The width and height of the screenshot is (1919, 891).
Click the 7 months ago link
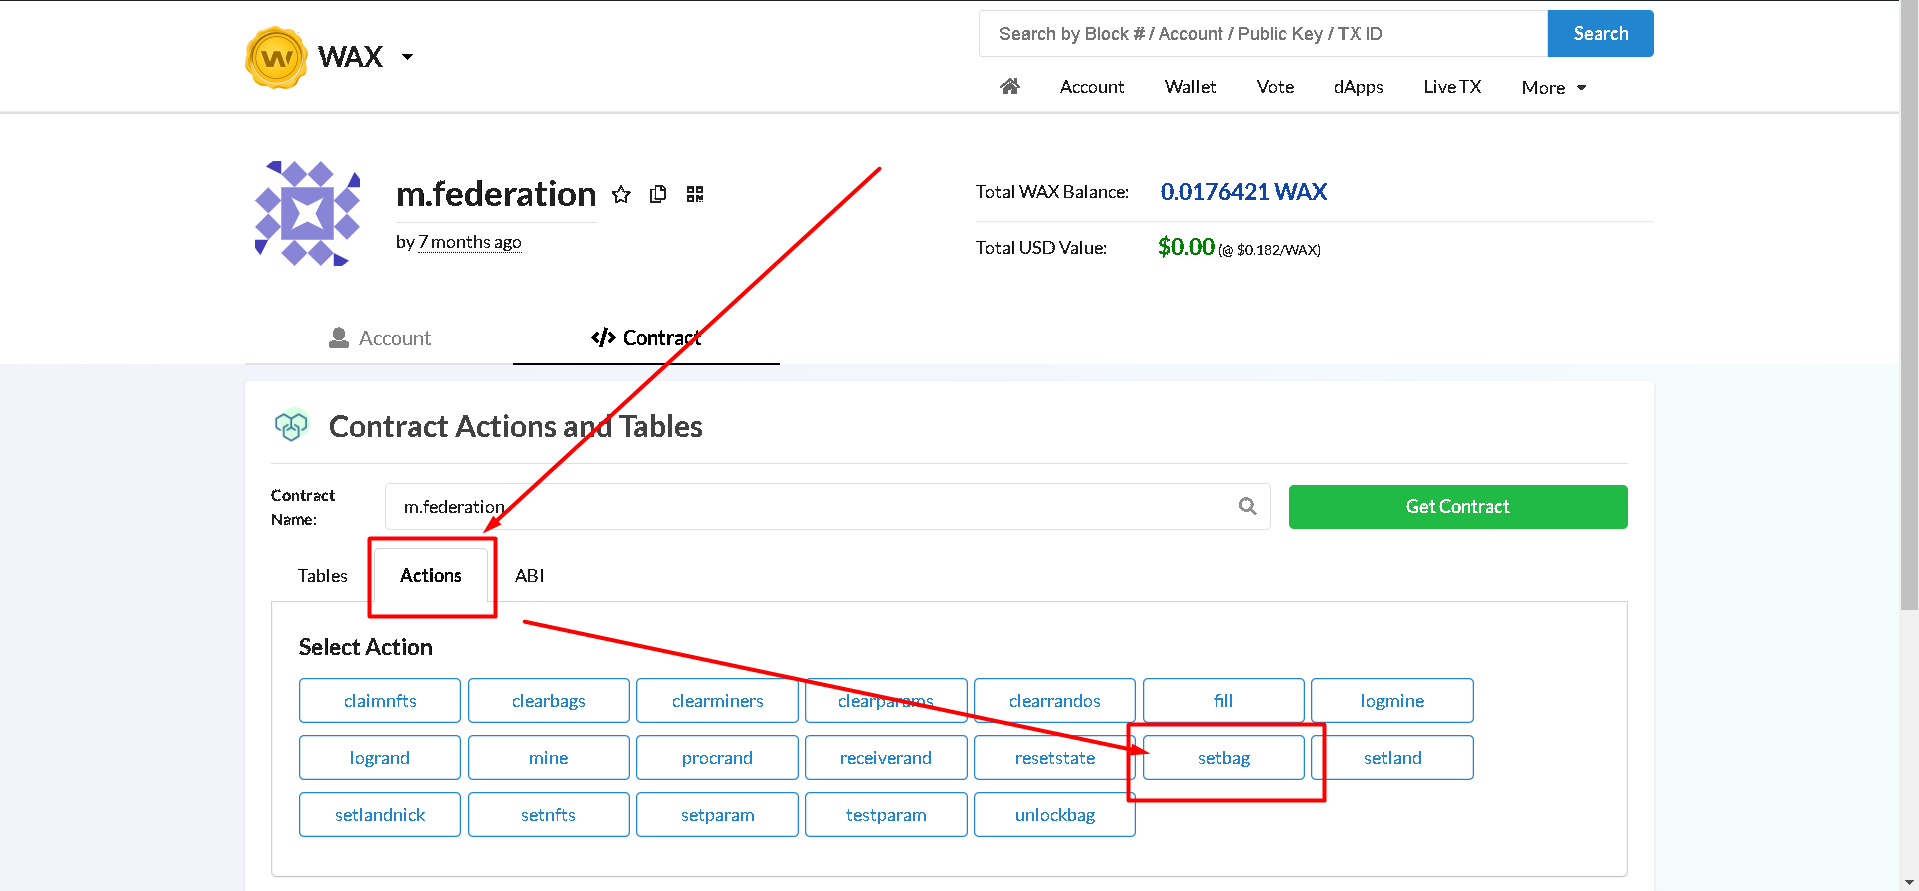(470, 242)
